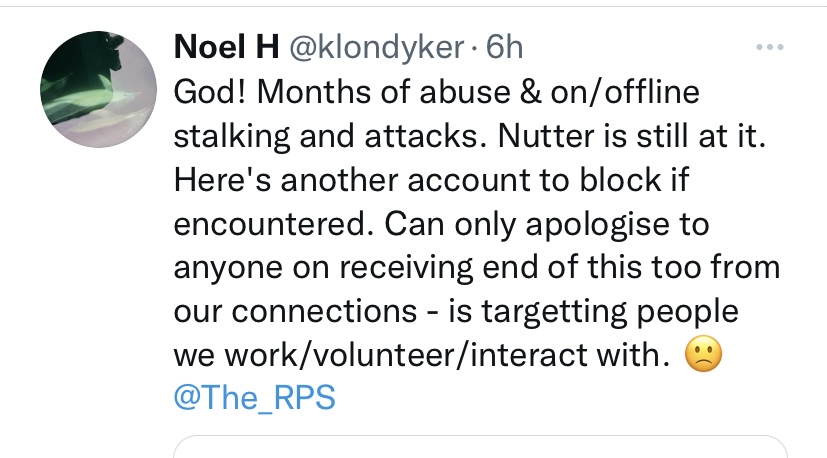
Task: Open the quoted tweet card below the text
Action: click(480, 446)
